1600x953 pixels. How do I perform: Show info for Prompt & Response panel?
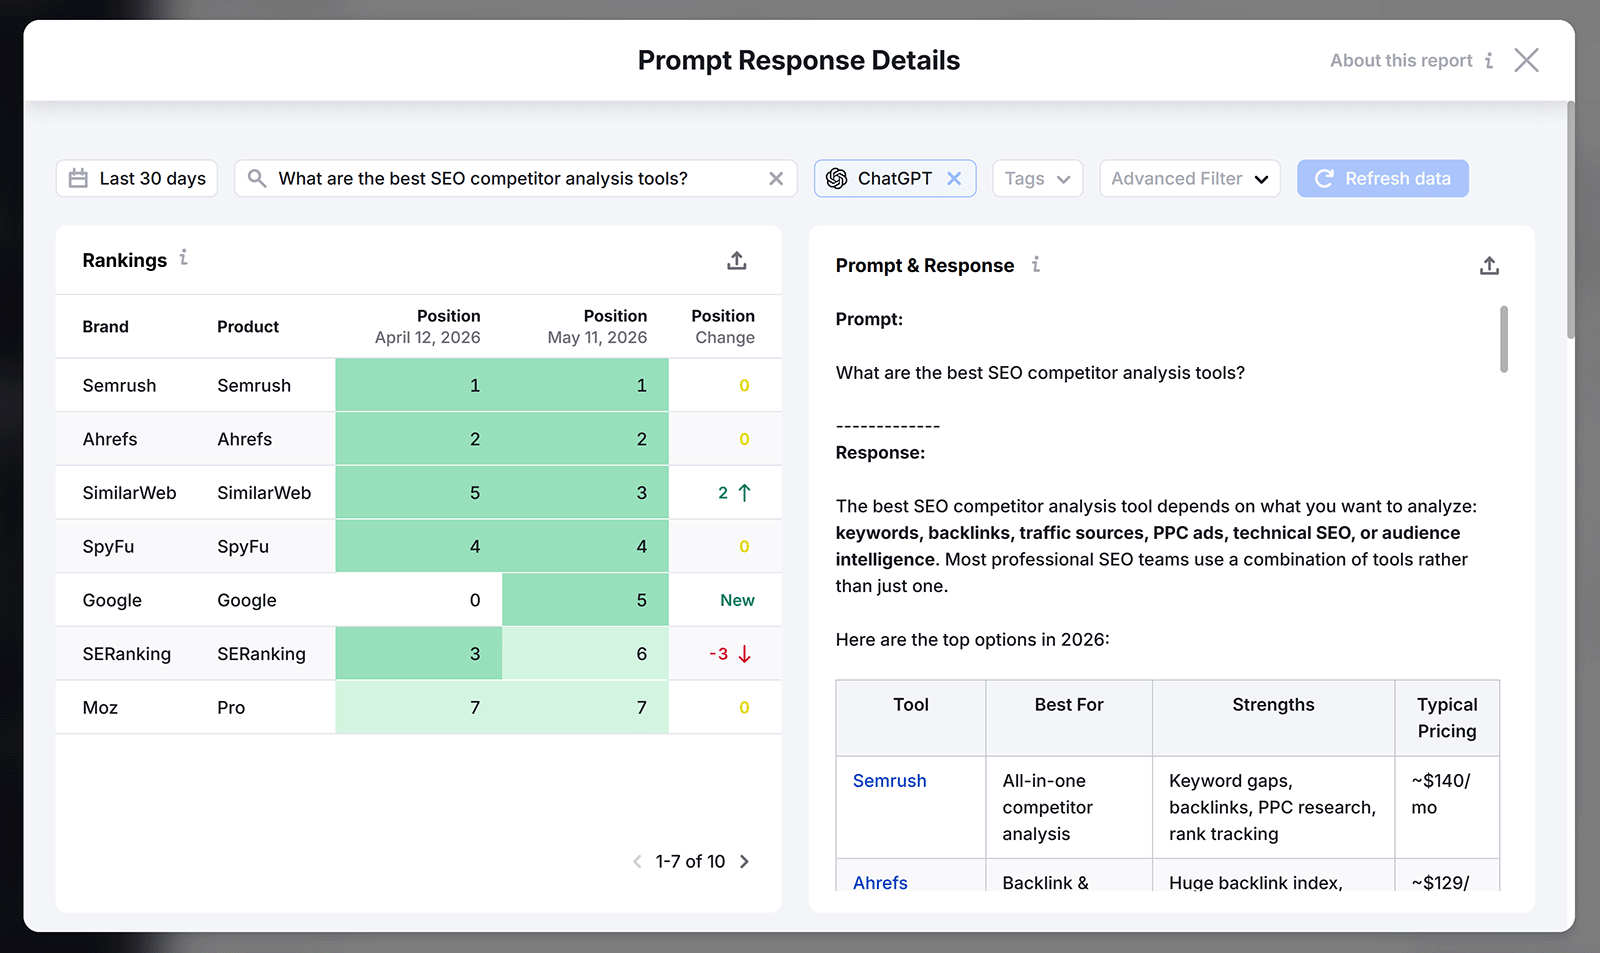pyautogui.click(x=1036, y=265)
